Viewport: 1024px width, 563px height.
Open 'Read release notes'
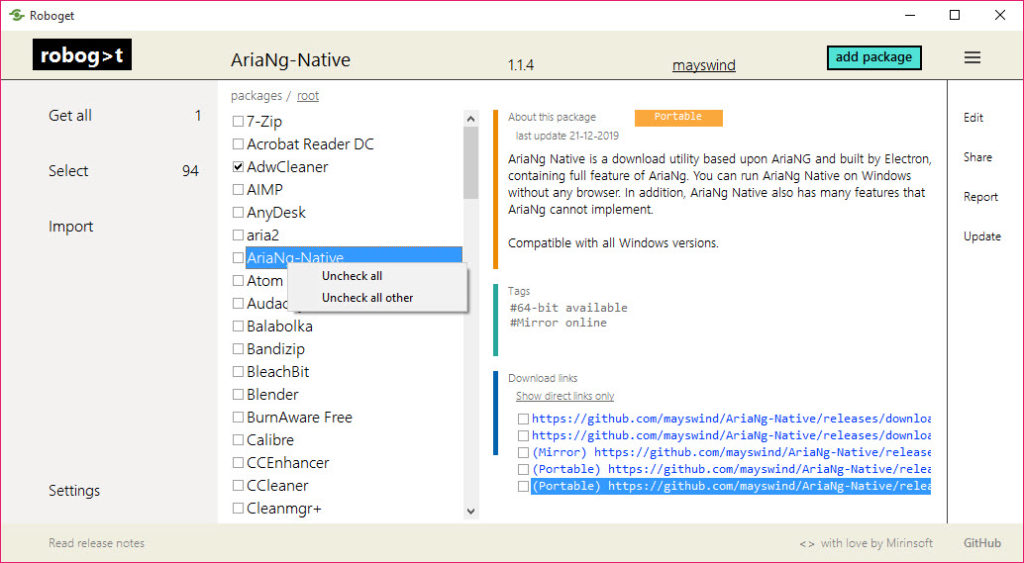click(97, 543)
